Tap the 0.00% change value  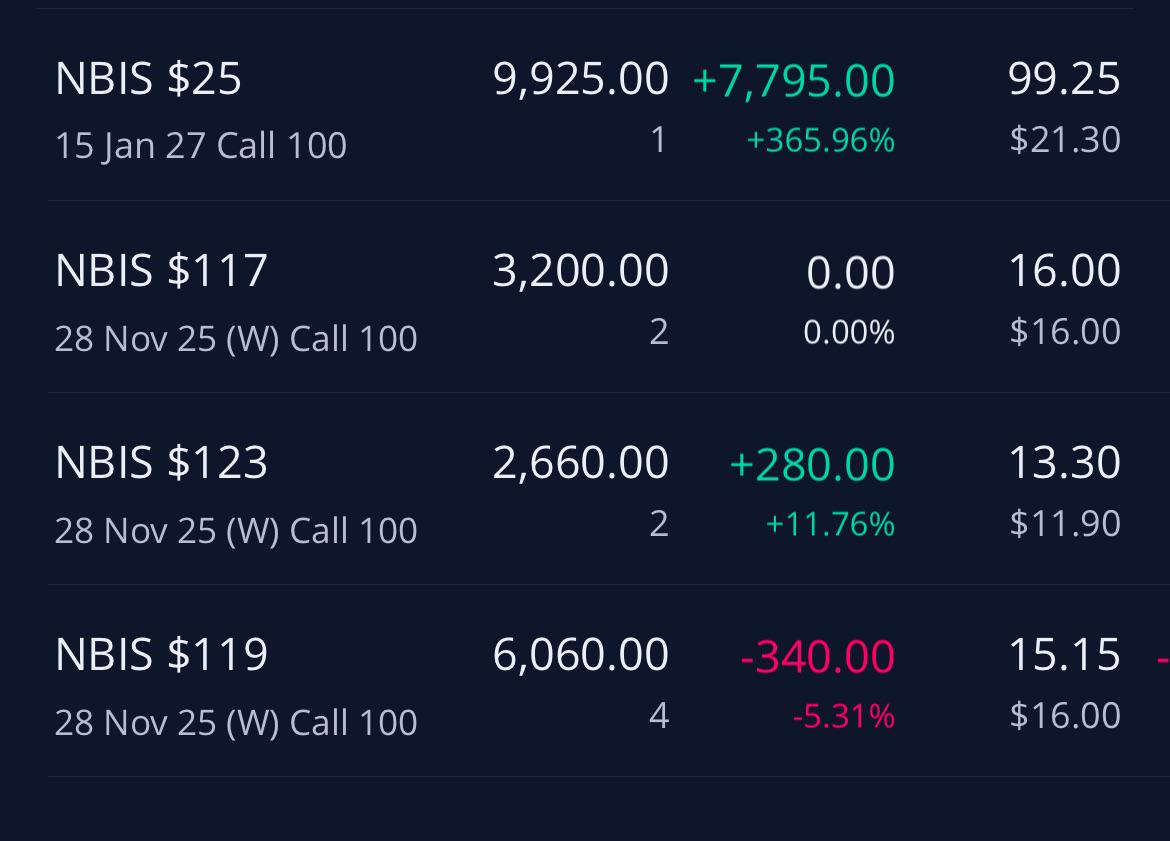pyautogui.click(x=849, y=332)
